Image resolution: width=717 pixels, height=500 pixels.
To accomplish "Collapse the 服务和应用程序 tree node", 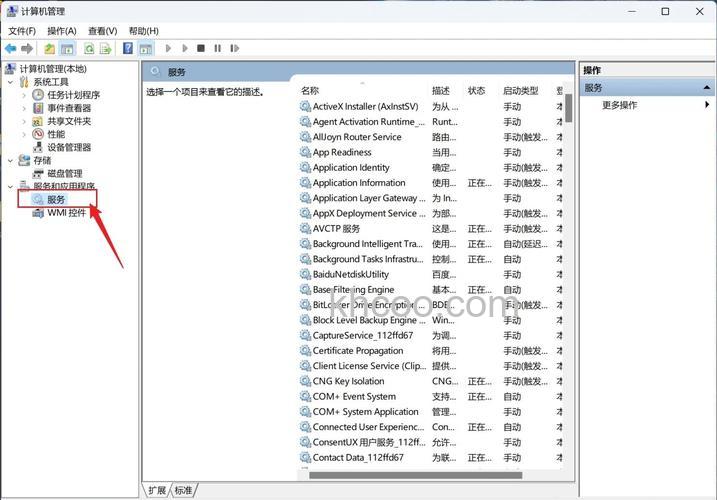I will [11, 187].
